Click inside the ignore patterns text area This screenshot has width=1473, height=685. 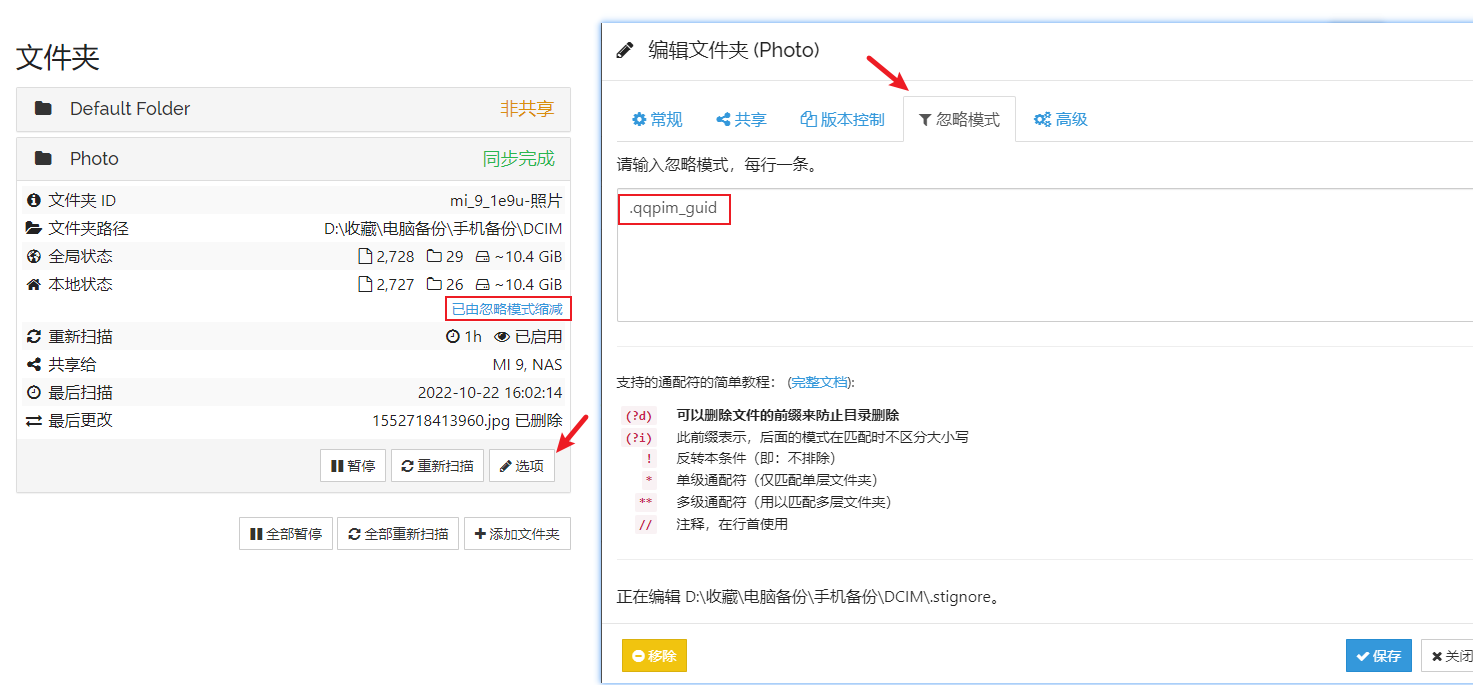1040,270
